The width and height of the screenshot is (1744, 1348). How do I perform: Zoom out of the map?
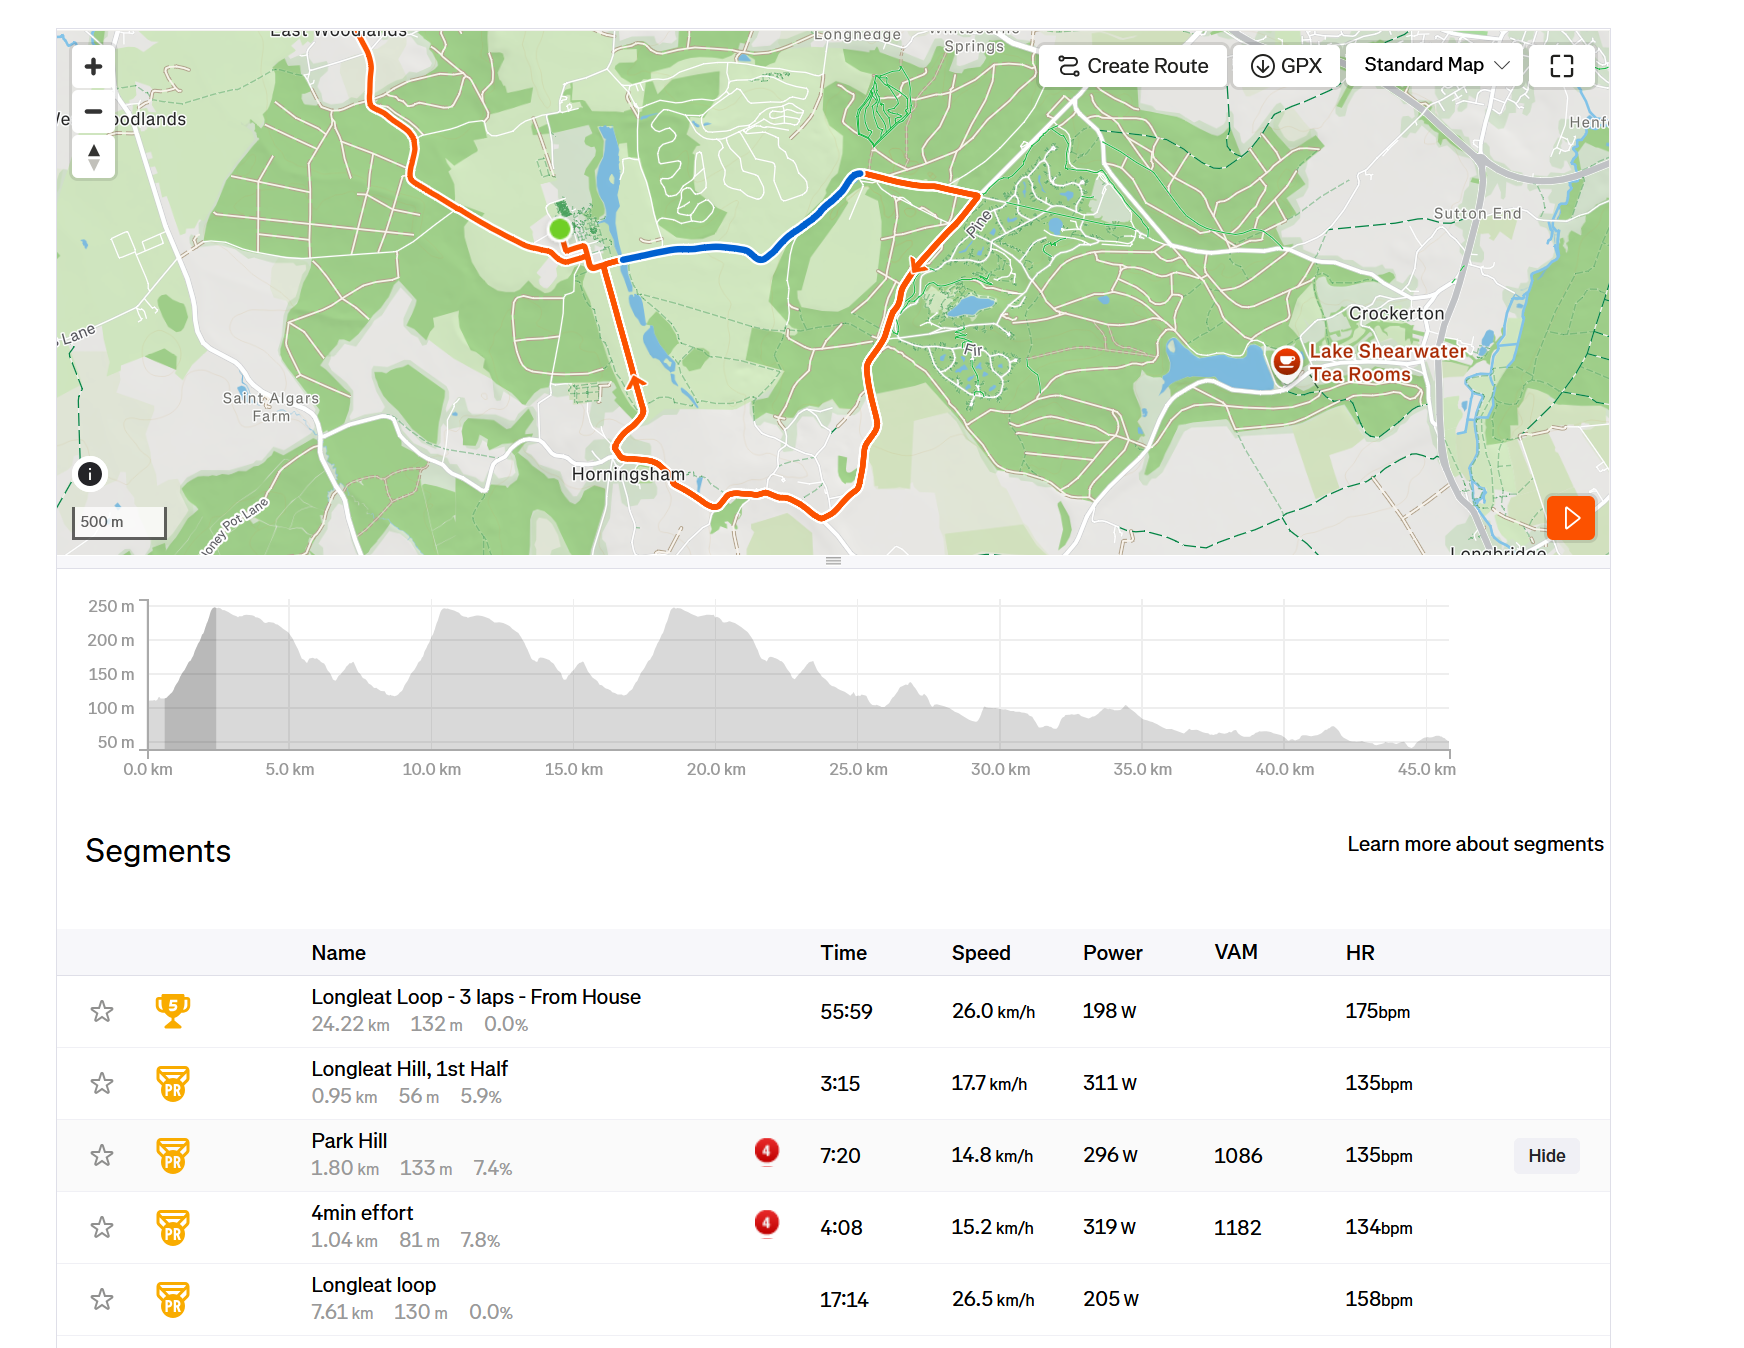93,111
